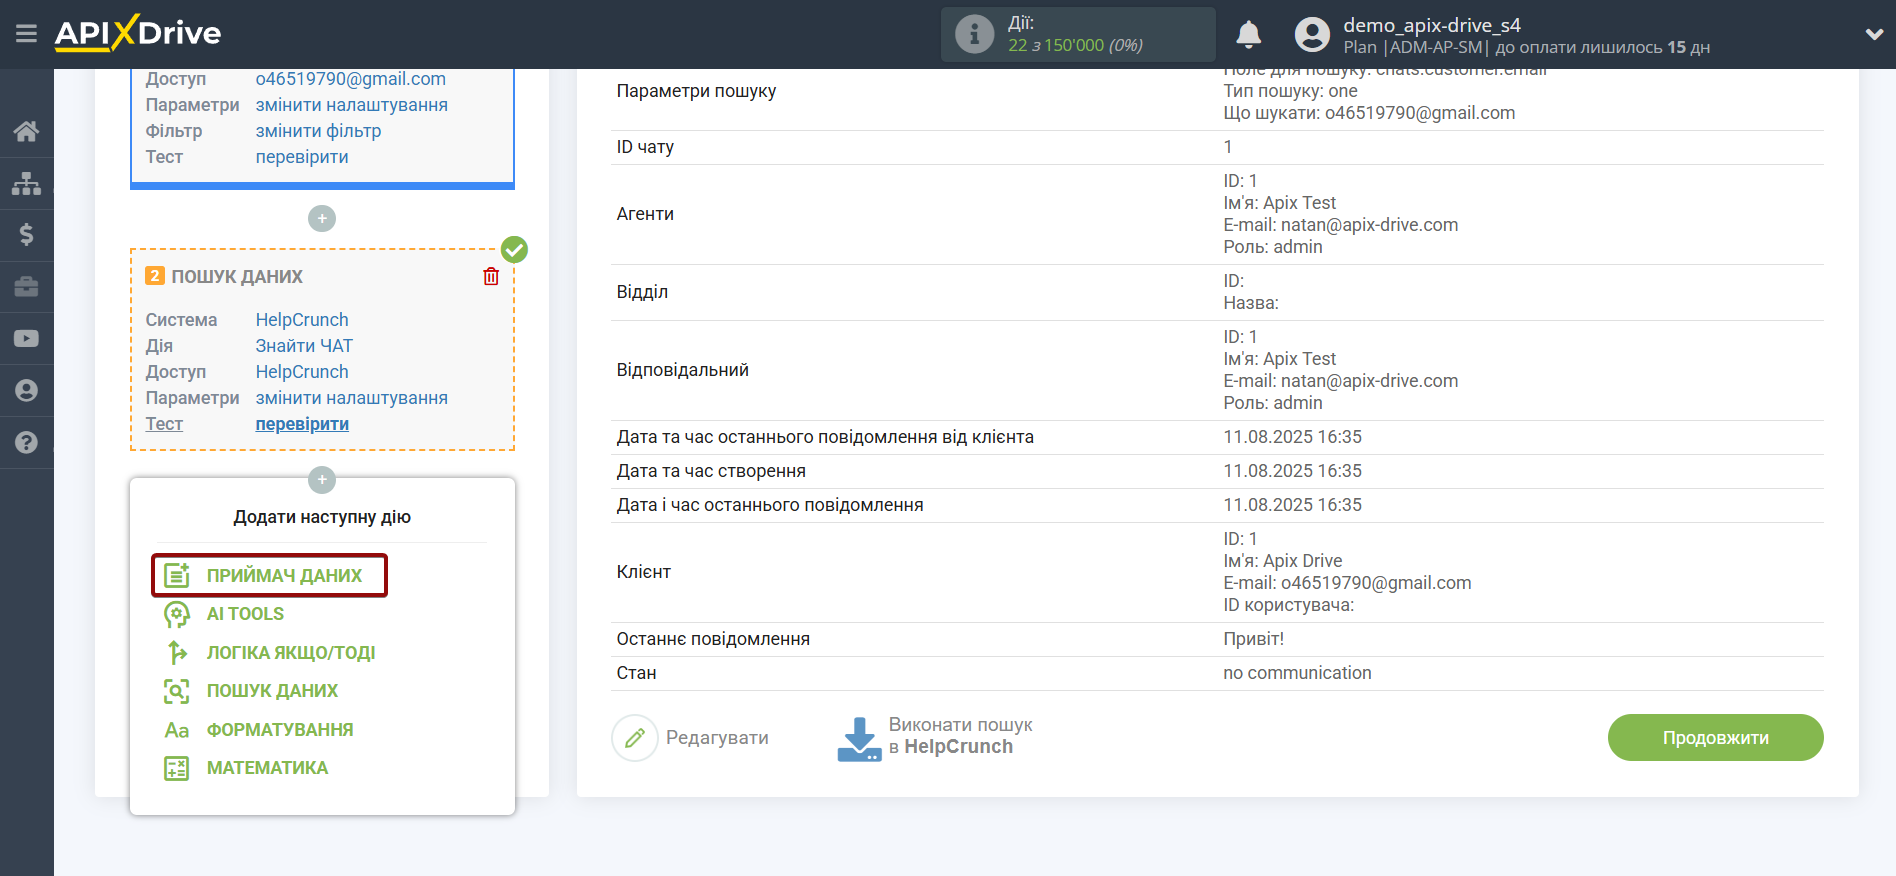This screenshot has height=876, width=1896.
Task: Click bold перевірити test link
Action: click(x=302, y=424)
